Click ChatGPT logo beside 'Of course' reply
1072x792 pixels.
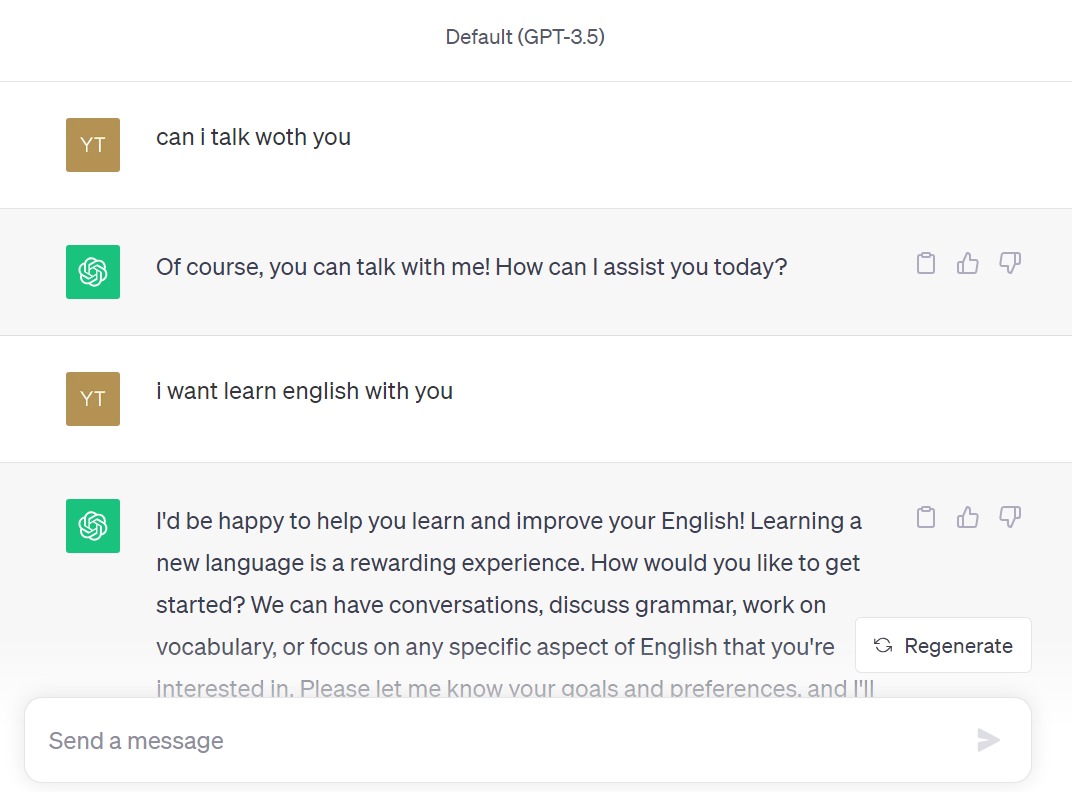pyautogui.click(x=93, y=272)
